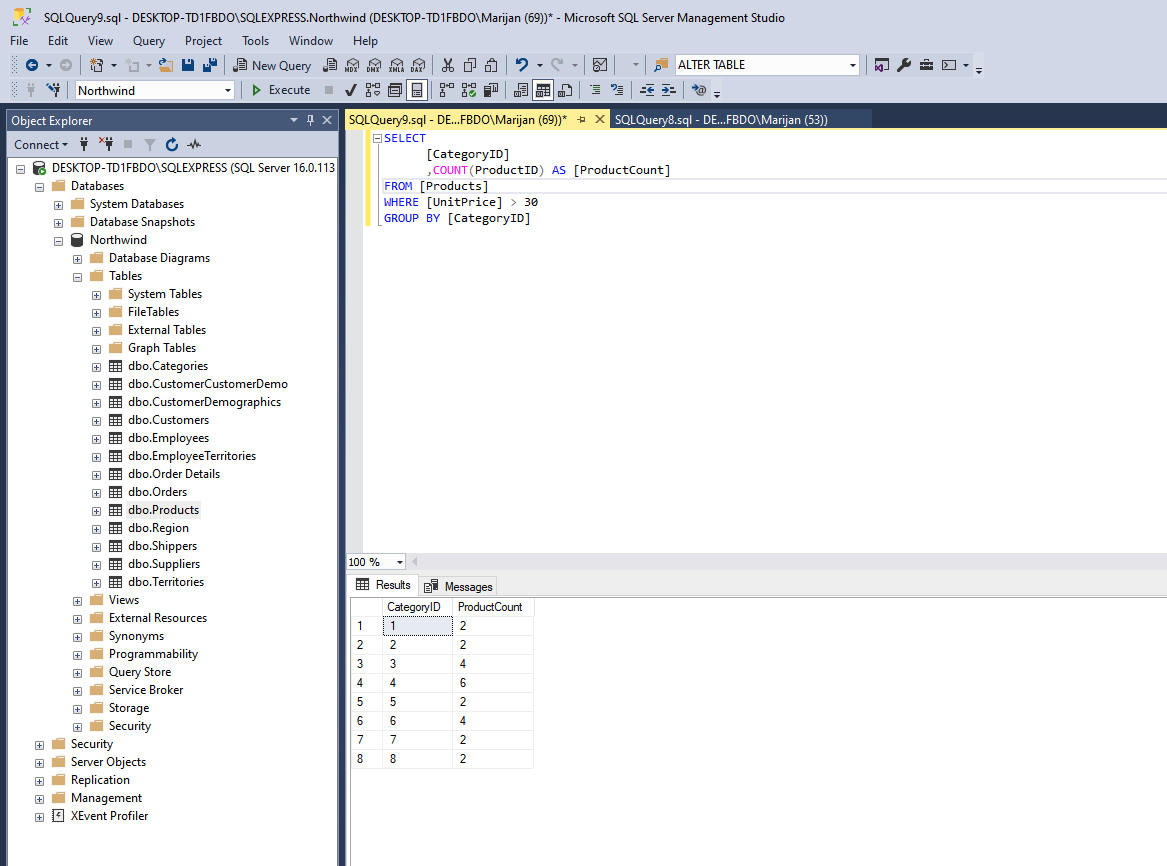The image size is (1167, 866).
Task: Open an Analysis Services DMX Query
Action: pos(374,65)
